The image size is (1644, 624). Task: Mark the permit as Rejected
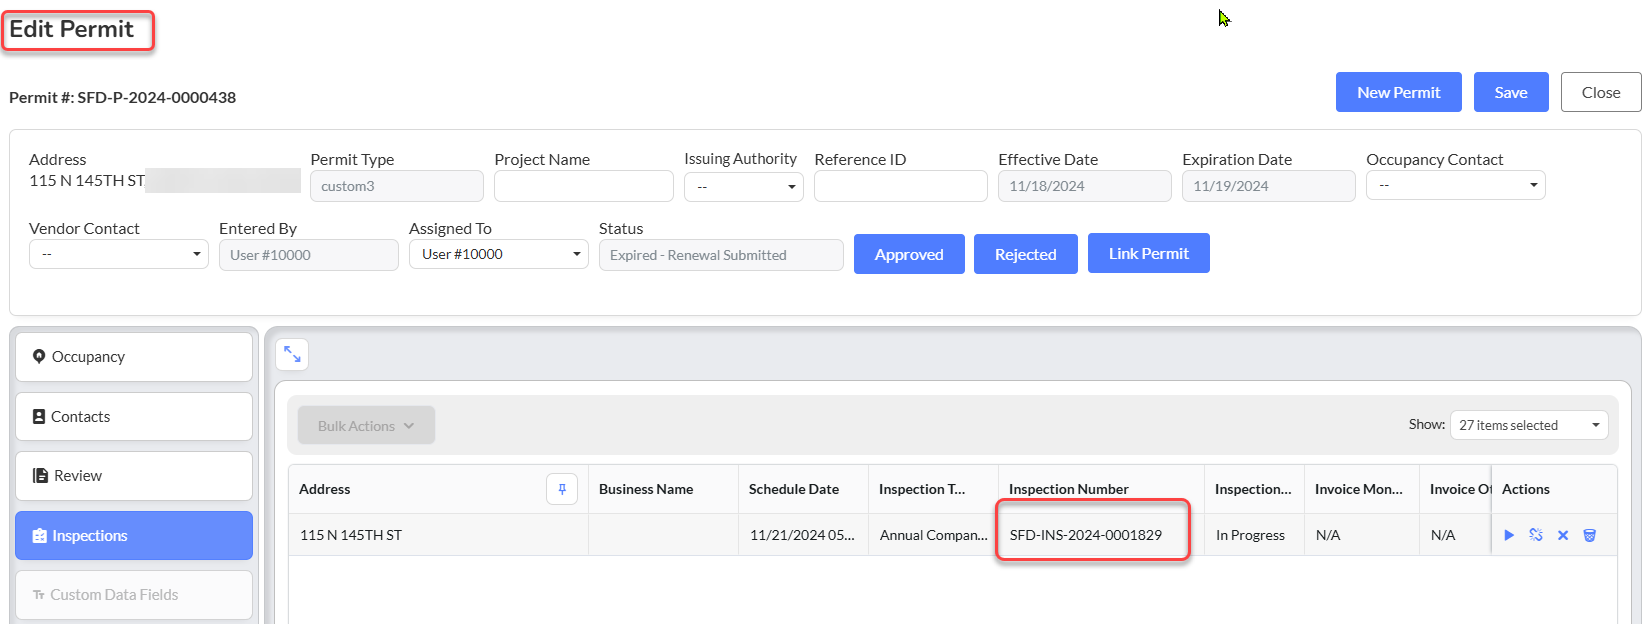tap(1025, 254)
